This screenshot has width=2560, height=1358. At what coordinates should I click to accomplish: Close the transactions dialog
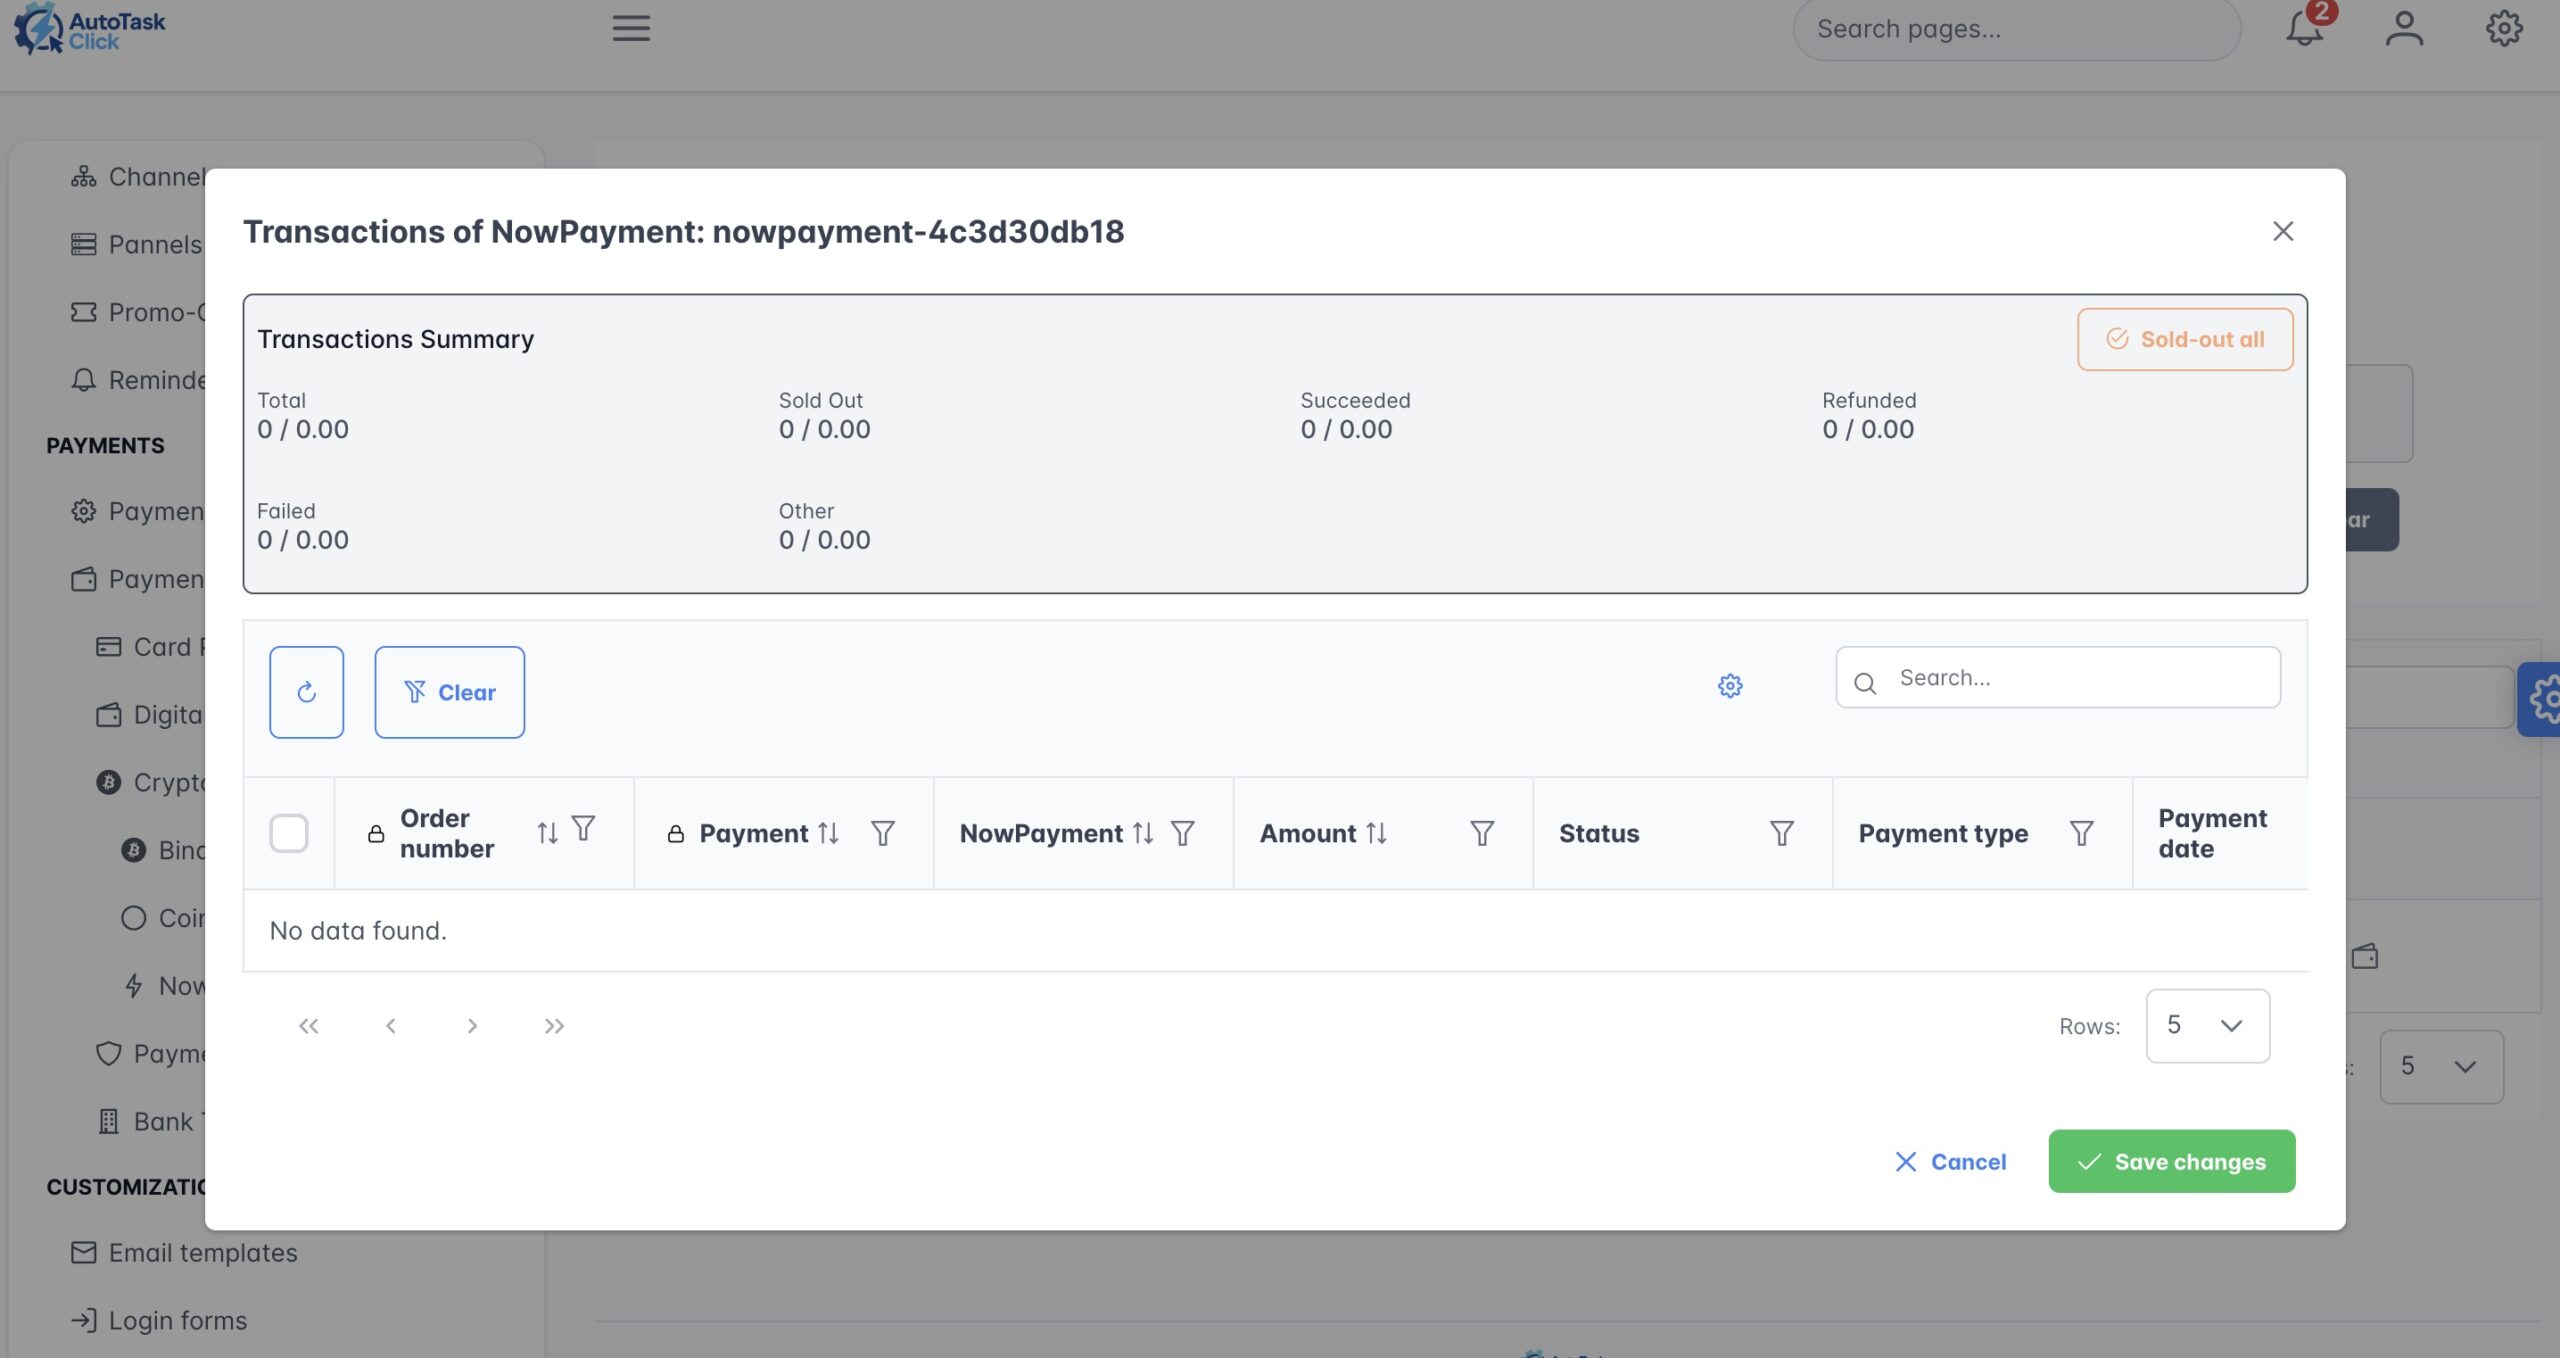pos(2283,232)
